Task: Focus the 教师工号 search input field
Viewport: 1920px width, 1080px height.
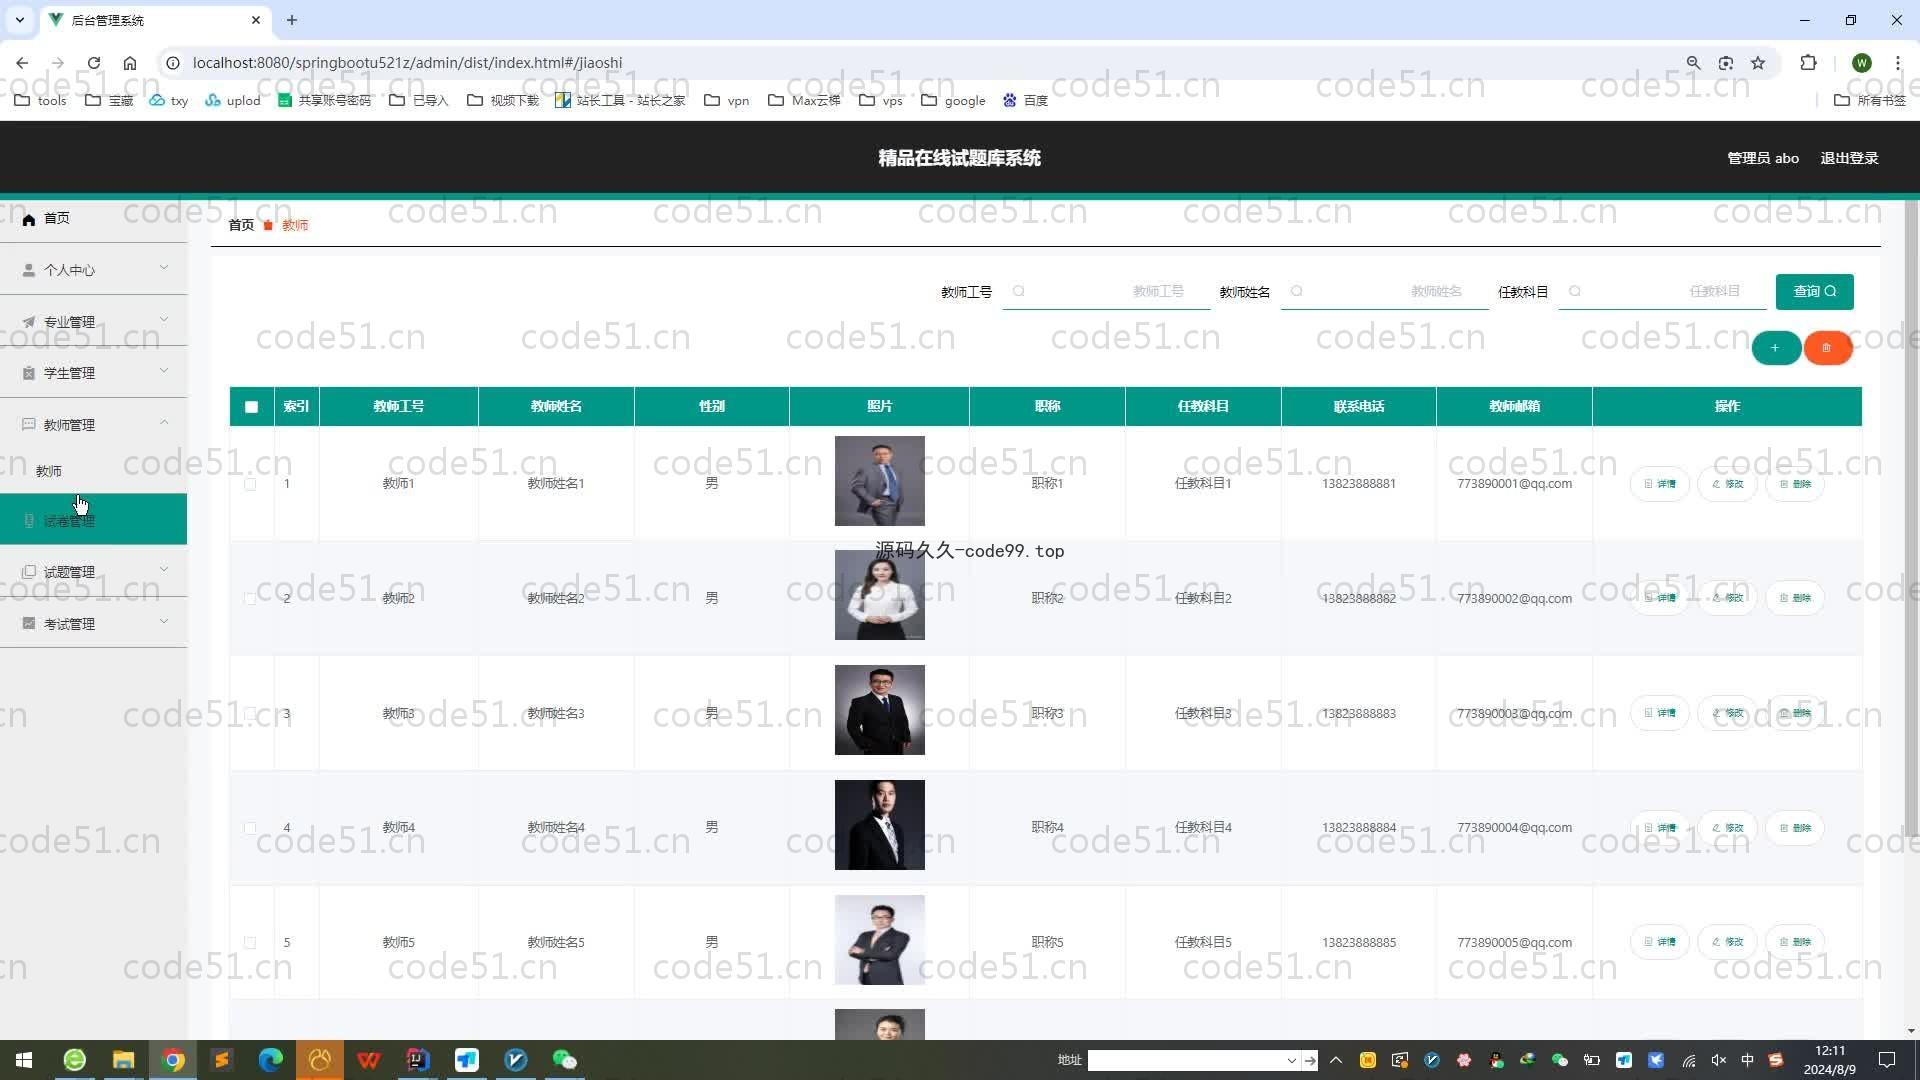Action: click(1106, 292)
